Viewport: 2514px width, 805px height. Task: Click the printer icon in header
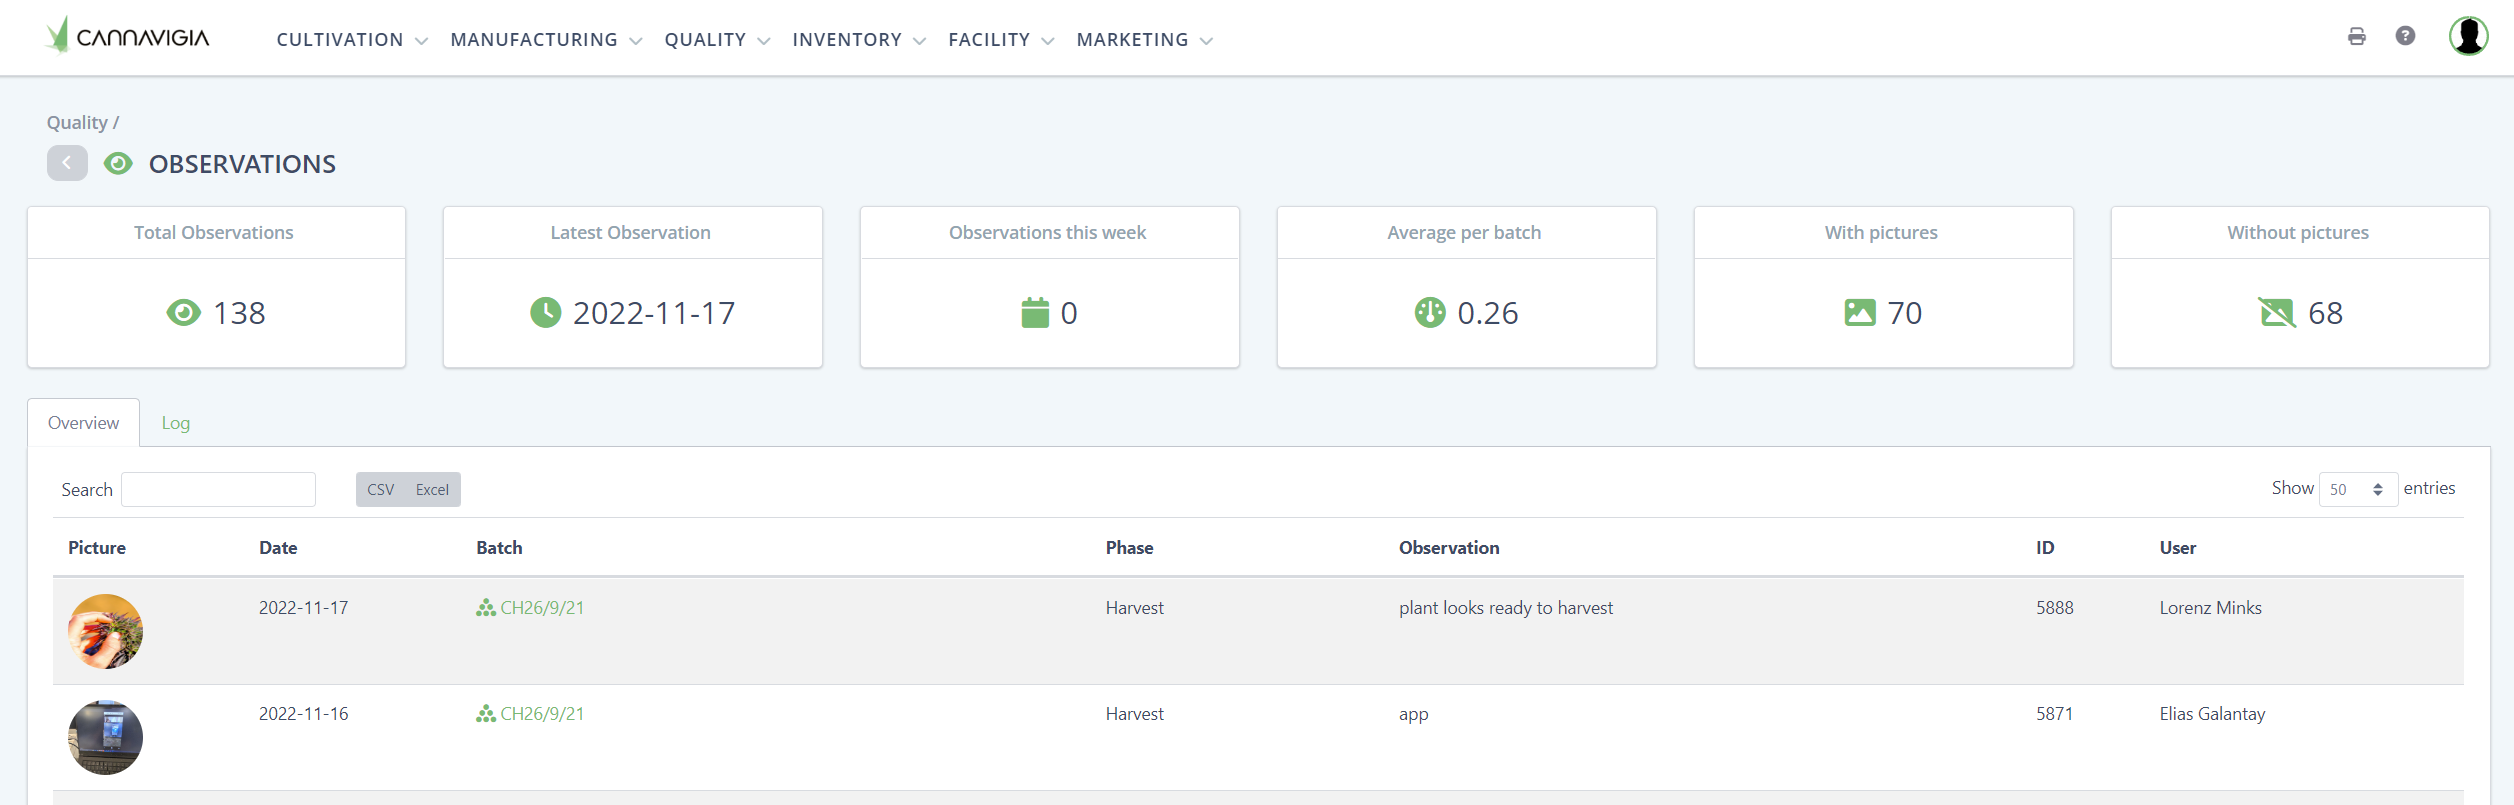(2356, 37)
